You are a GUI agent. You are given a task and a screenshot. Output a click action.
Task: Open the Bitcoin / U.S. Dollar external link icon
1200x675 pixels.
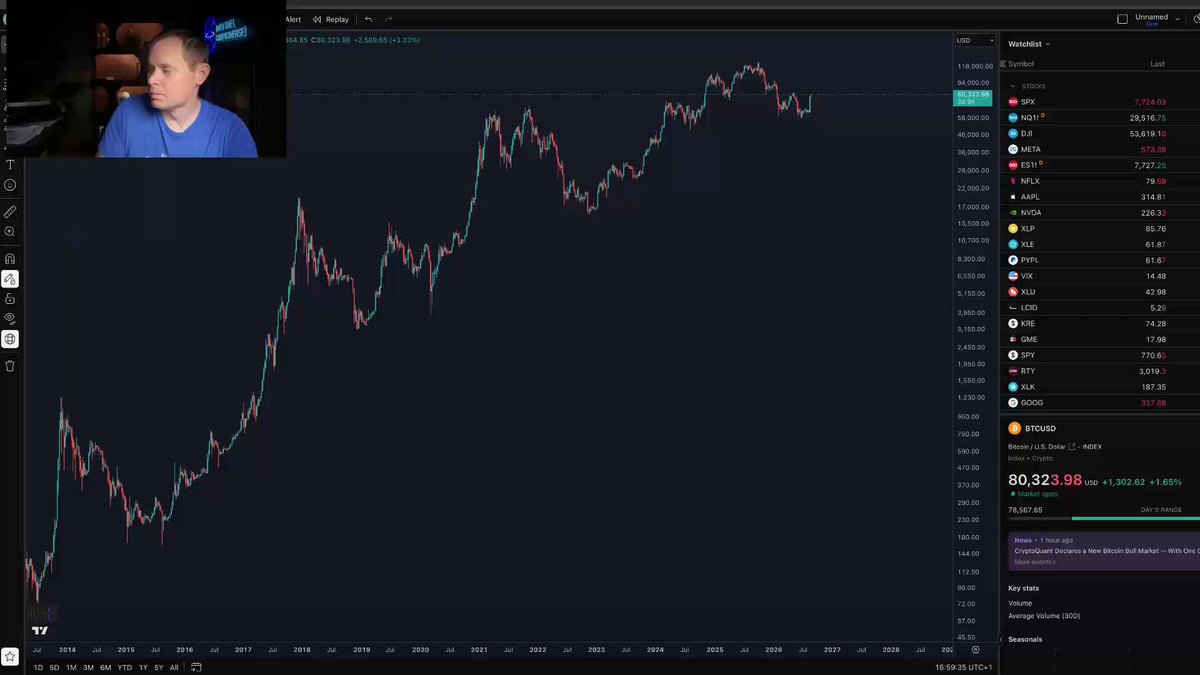click(1072, 447)
